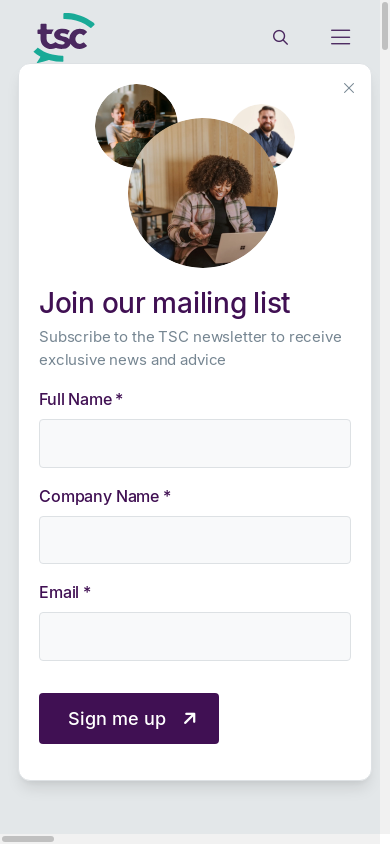The image size is (390, 844).
Task: Click the horizontal scrollbar thumb at bottom
Action: 27,839
